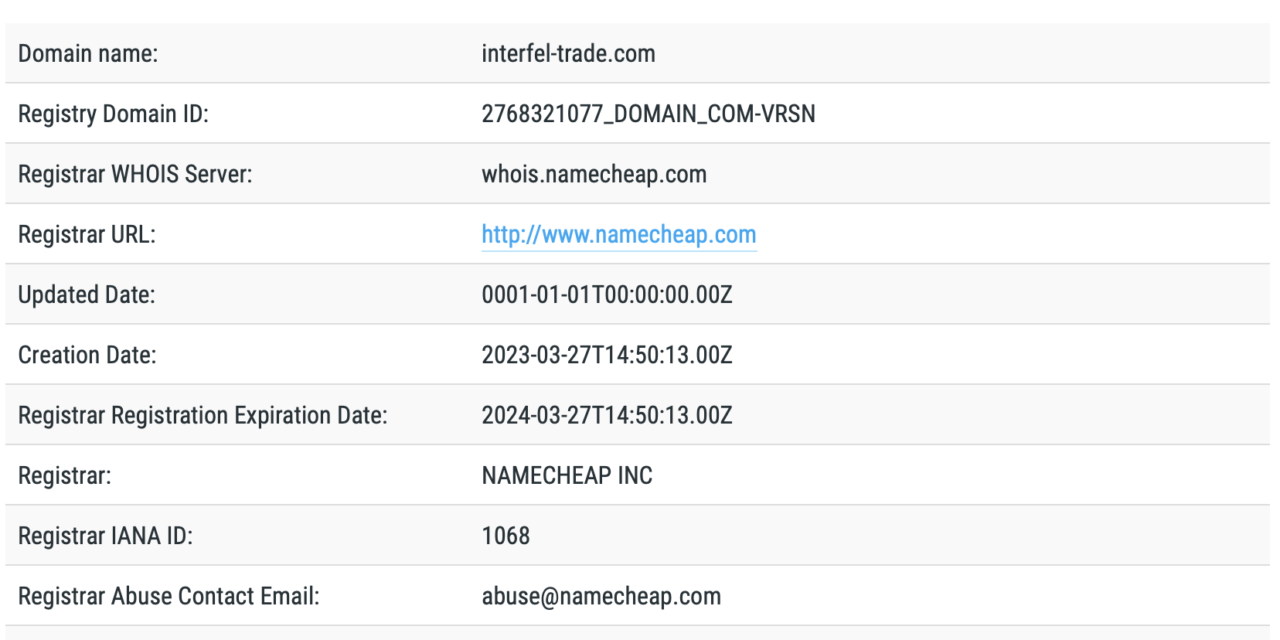Click the abuse@namecheap.com email value
This screenshot has height=640, width=1280.
click(601, 596)
